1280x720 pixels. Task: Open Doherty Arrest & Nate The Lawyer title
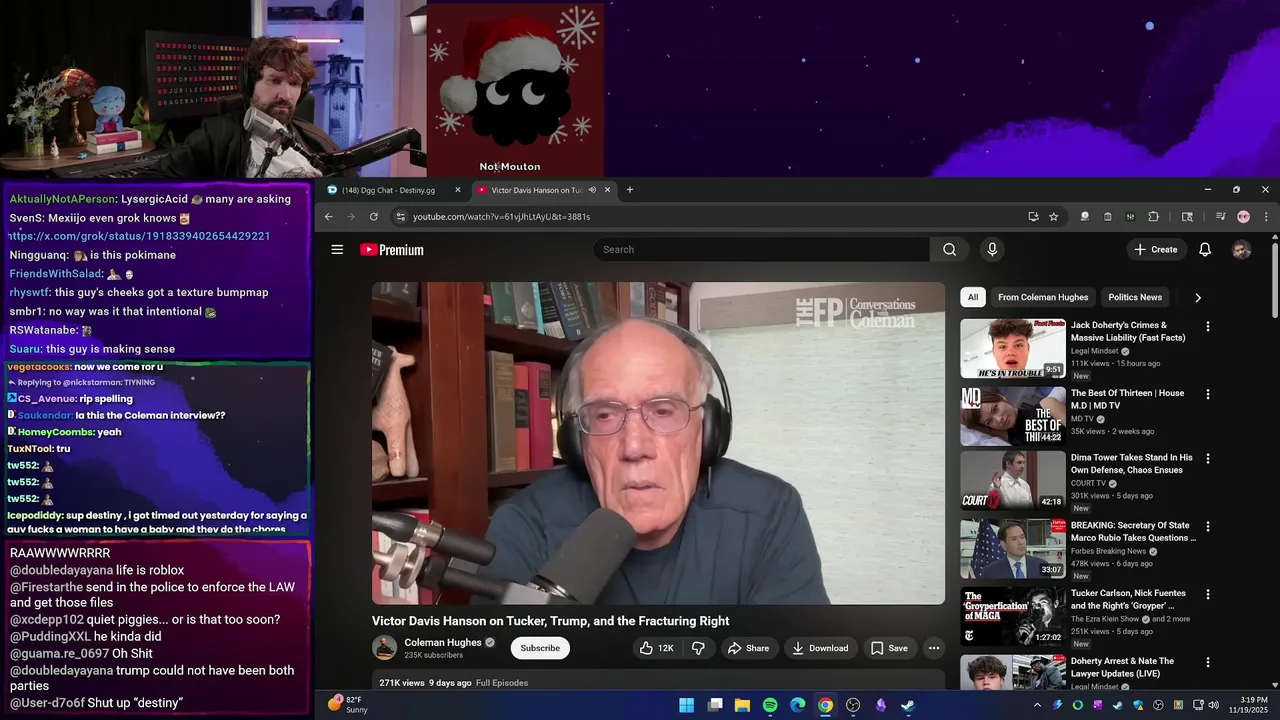[x=1122, y=667]
